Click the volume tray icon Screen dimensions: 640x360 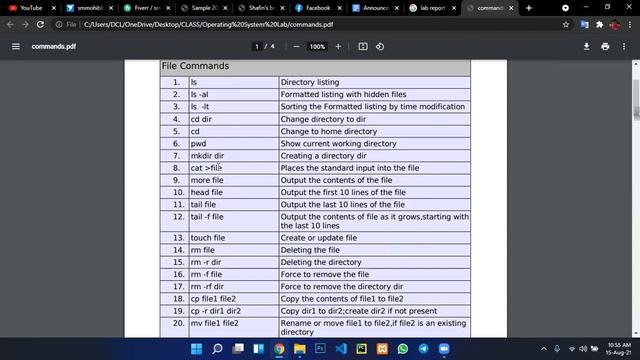coord(583,349)
